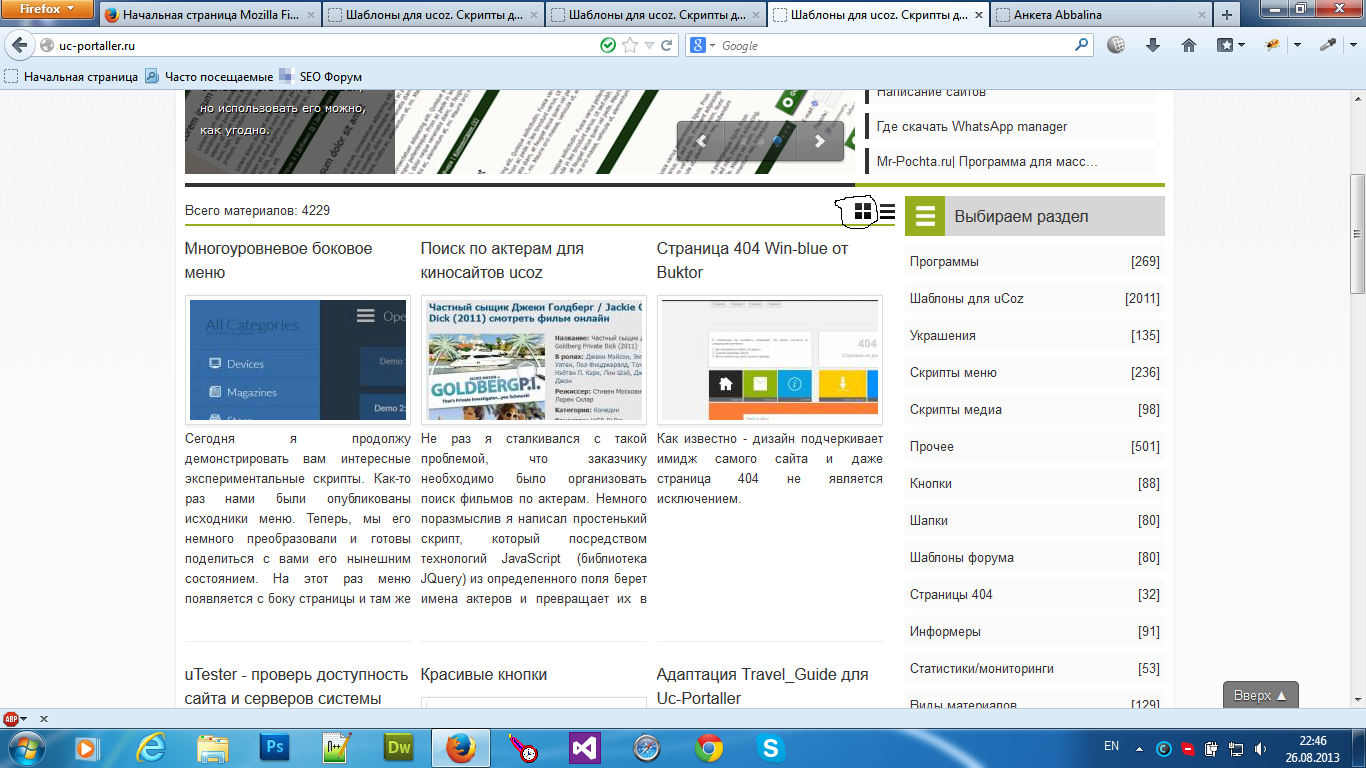Go to Firefox home page icon

click(1189, 45)
